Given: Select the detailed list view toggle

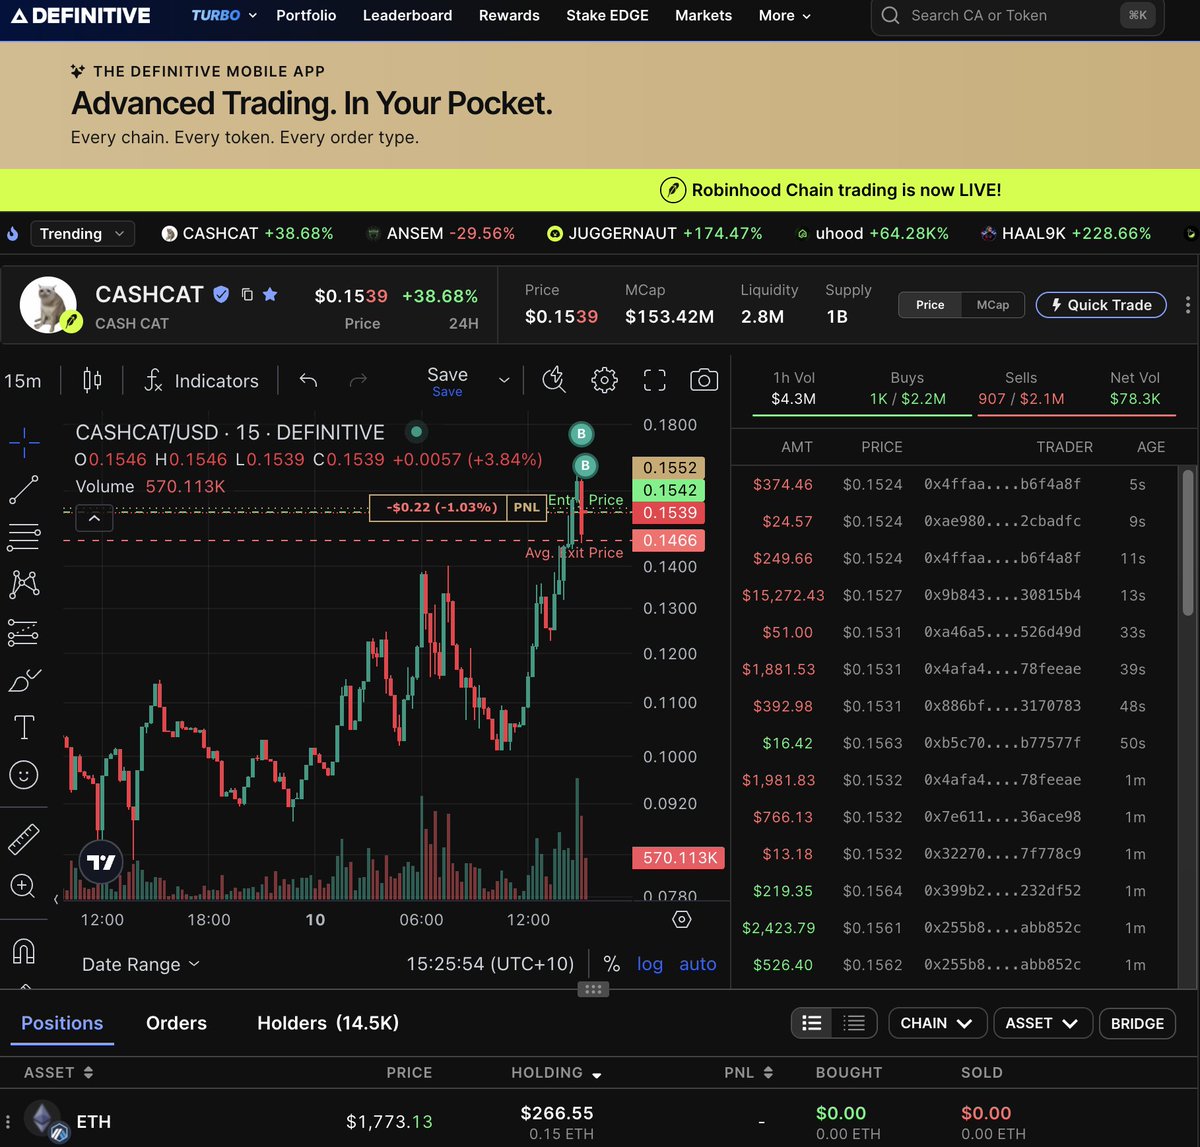Looking at the screenshot, I should [x=812, y=1023].
